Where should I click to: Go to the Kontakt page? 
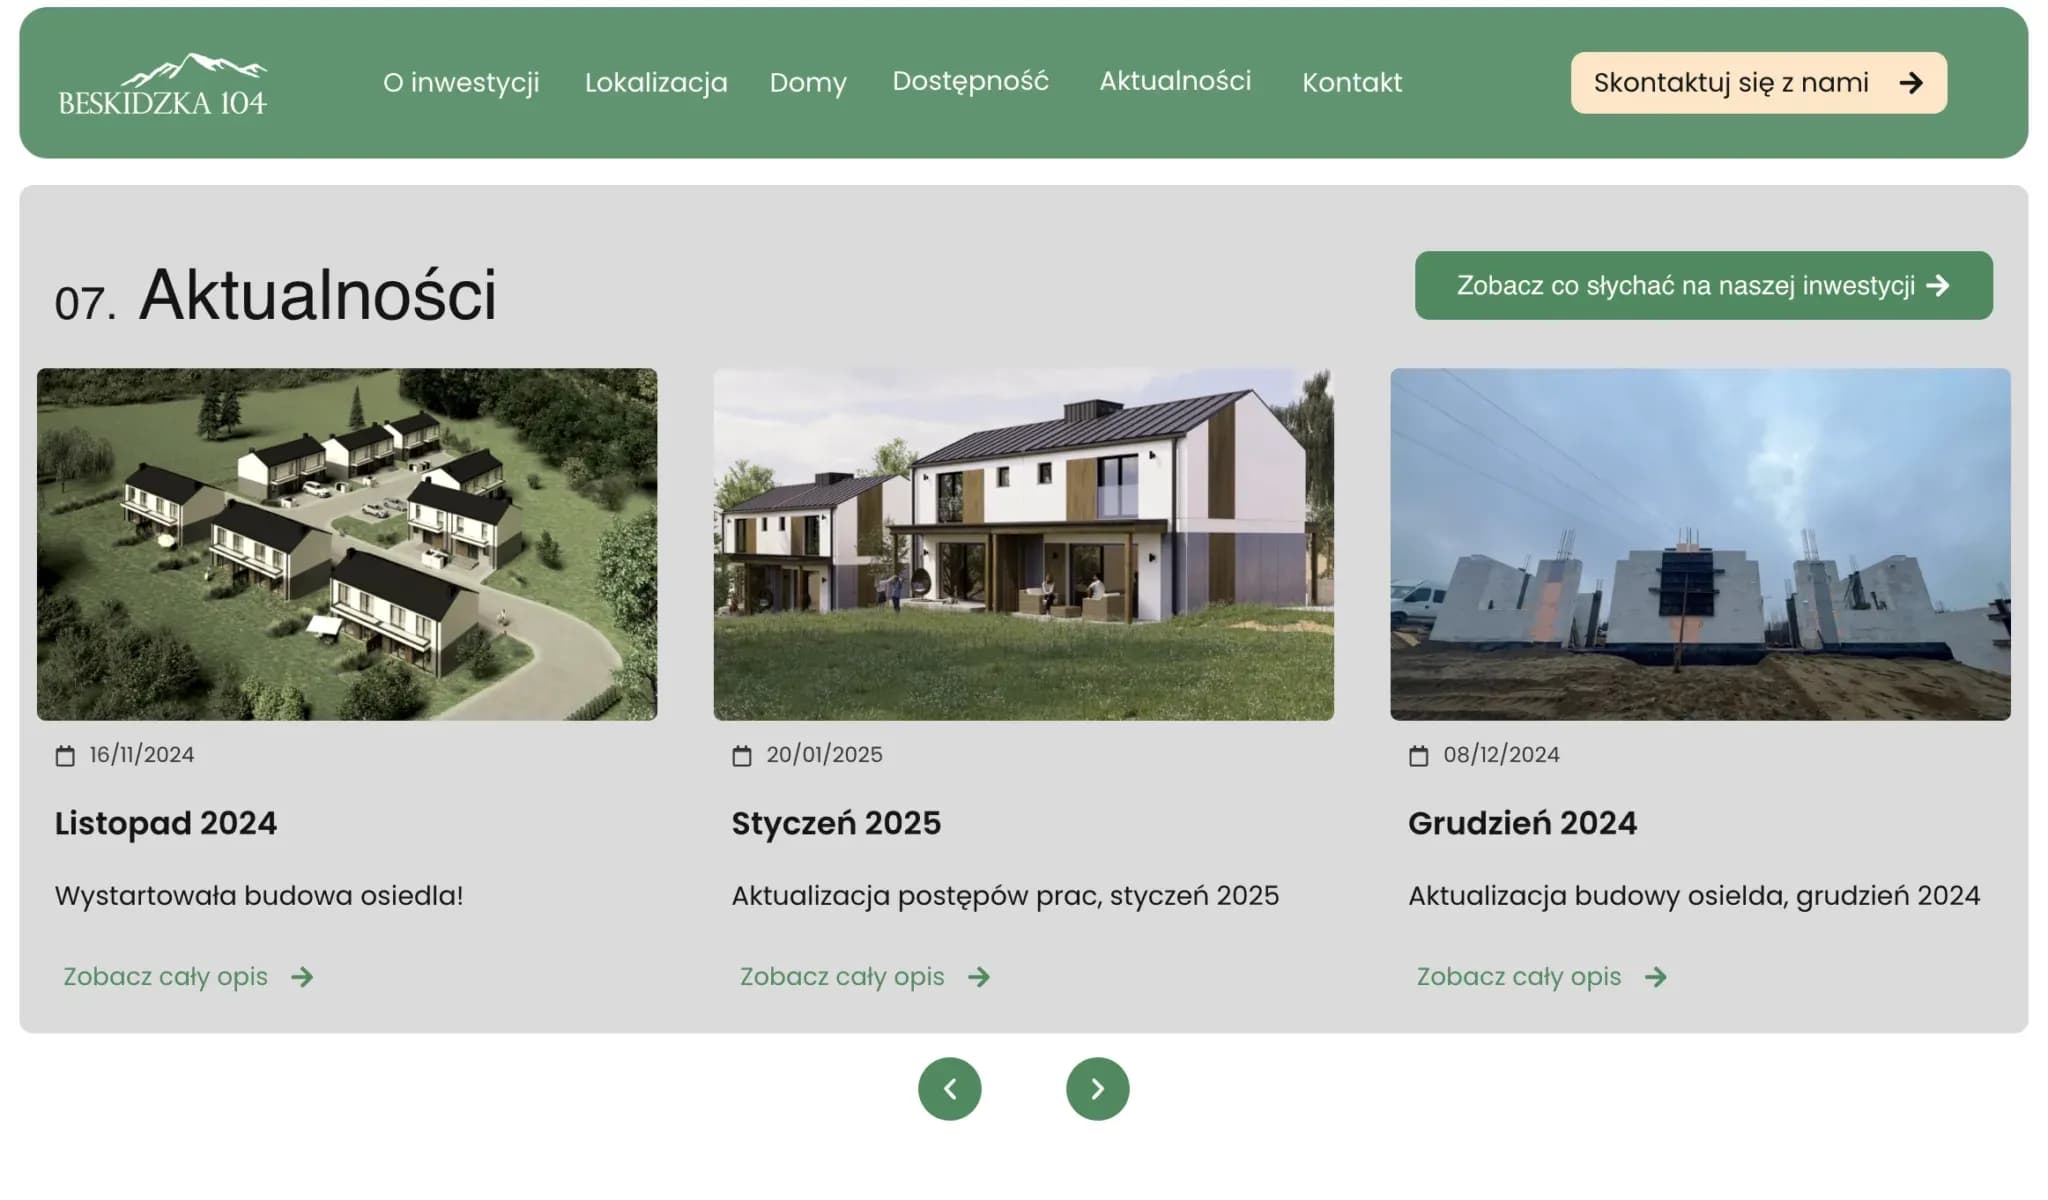1352,82
